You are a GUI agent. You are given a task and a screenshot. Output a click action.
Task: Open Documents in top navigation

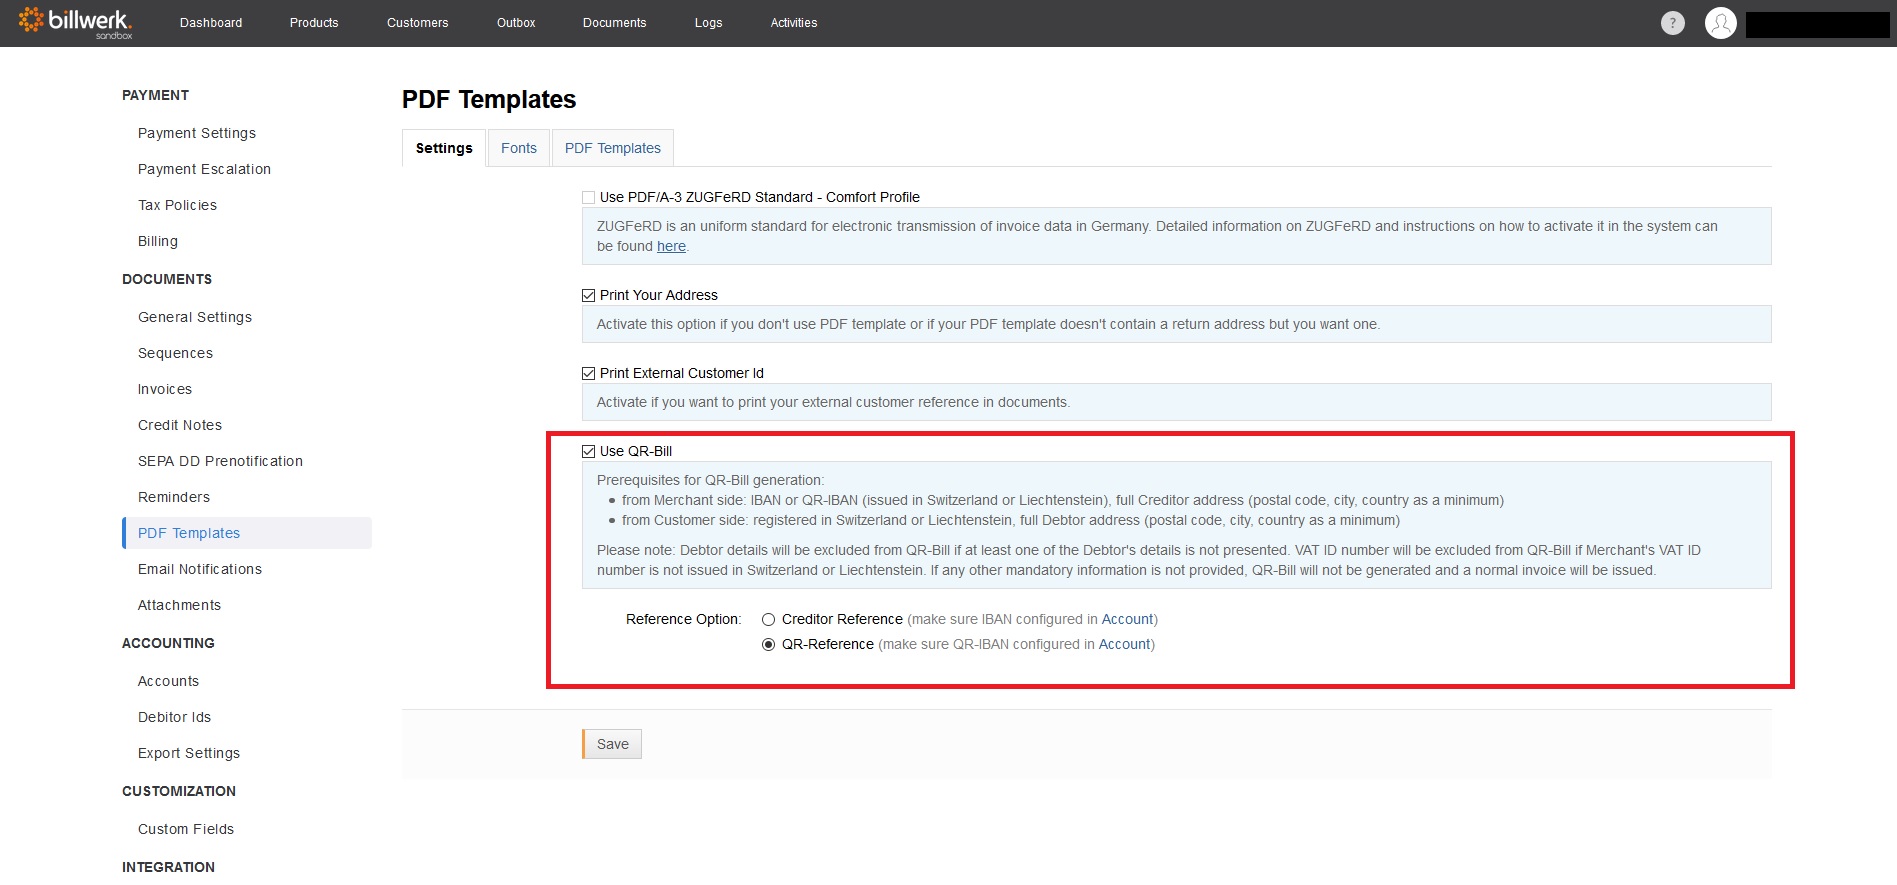pos(615,23)
